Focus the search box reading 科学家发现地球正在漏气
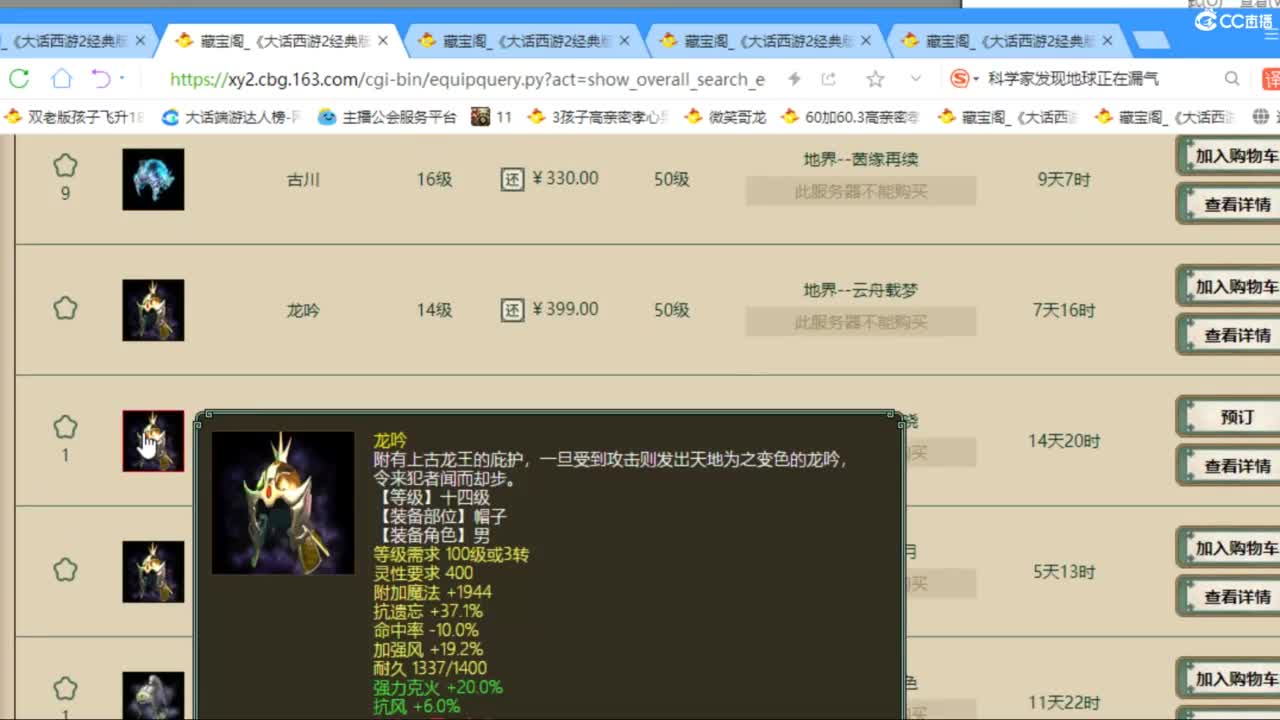Screen dimensions: 1280x720 pyautogui.click(x=1073, y=78)
